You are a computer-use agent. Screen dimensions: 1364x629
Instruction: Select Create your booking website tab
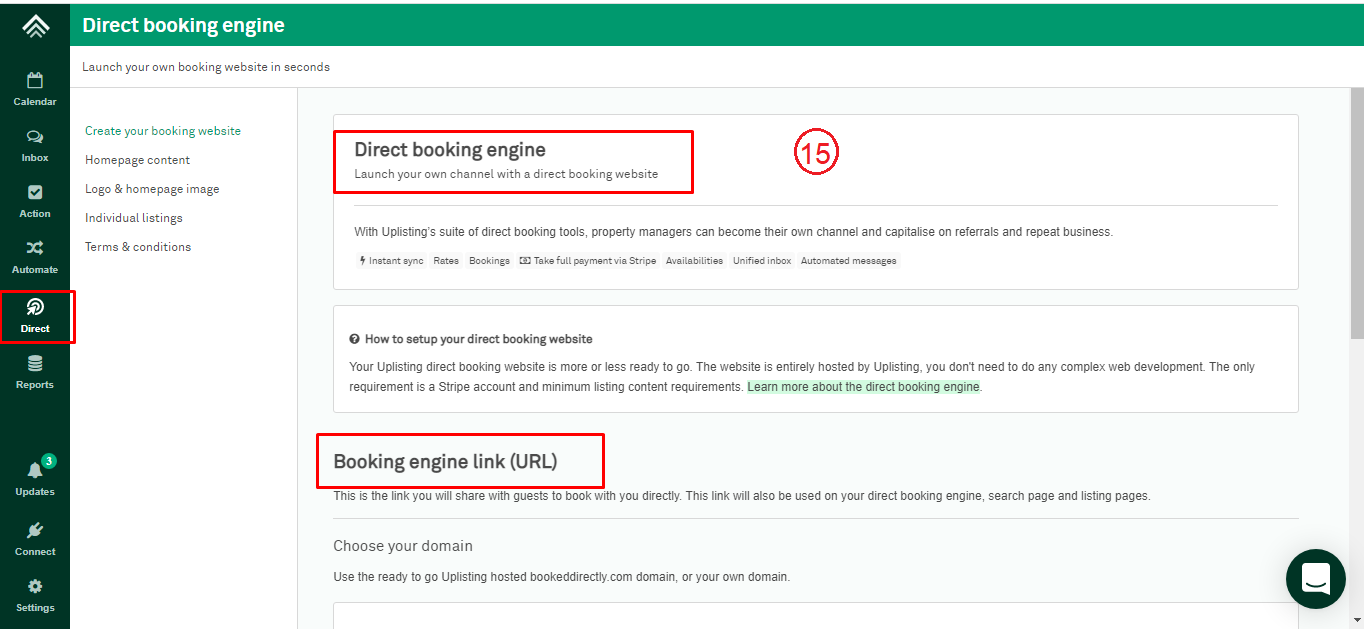(163, 131)
